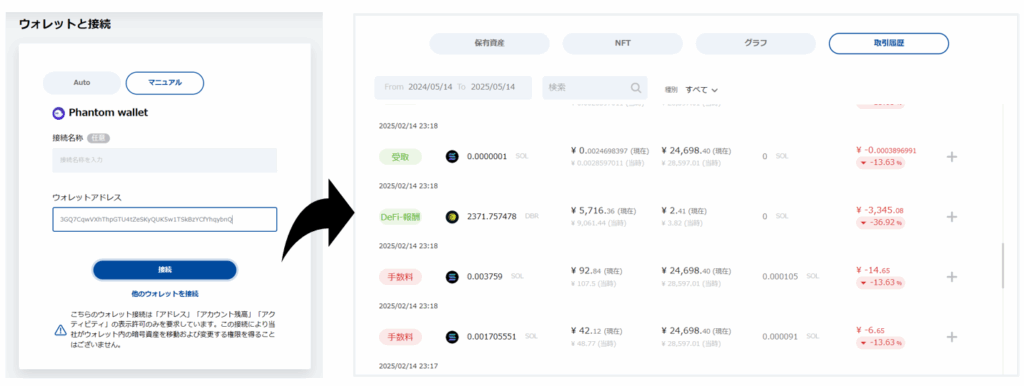
Task: Click the warning triangle icon by notice
Action: [59, 330]
